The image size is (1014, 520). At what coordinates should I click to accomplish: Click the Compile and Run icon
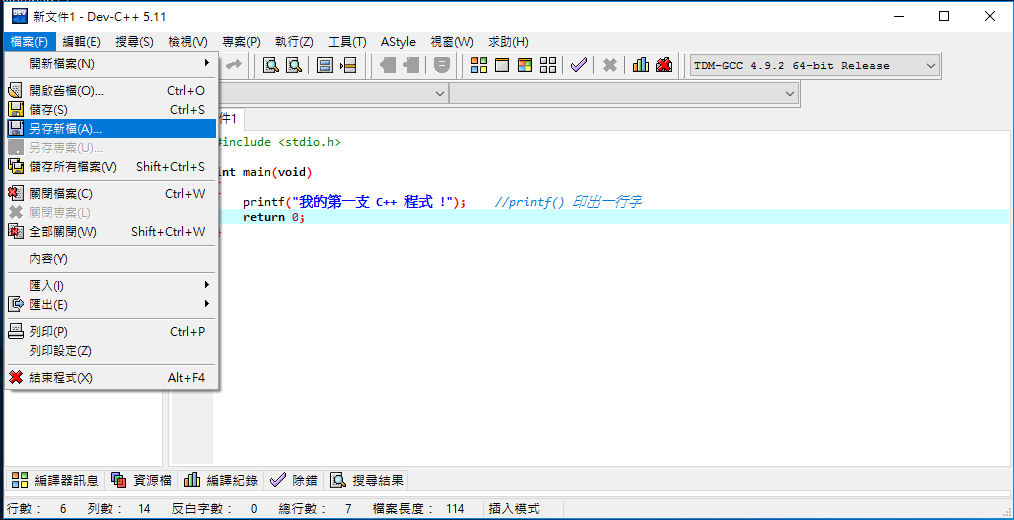525,65
